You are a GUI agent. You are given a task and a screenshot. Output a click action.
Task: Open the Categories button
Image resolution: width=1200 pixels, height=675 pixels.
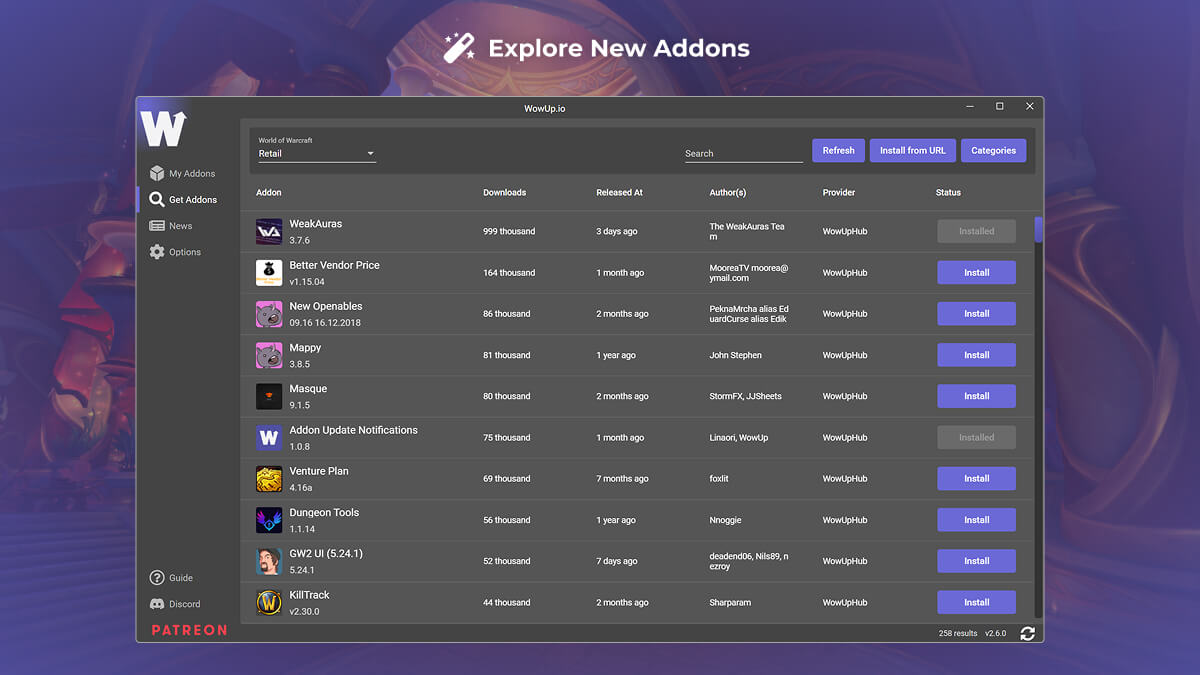pos(994,151)
